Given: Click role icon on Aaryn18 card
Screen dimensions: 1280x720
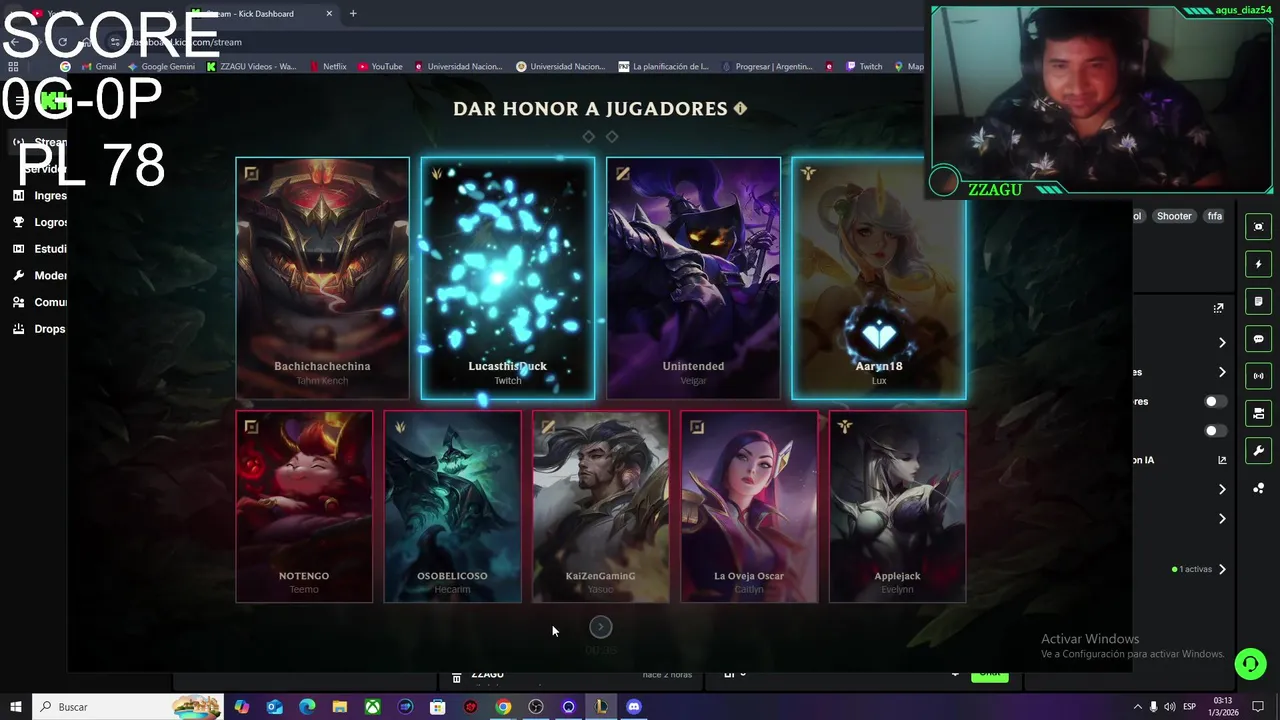Looking at the screenshot, I should click(808, 174).
